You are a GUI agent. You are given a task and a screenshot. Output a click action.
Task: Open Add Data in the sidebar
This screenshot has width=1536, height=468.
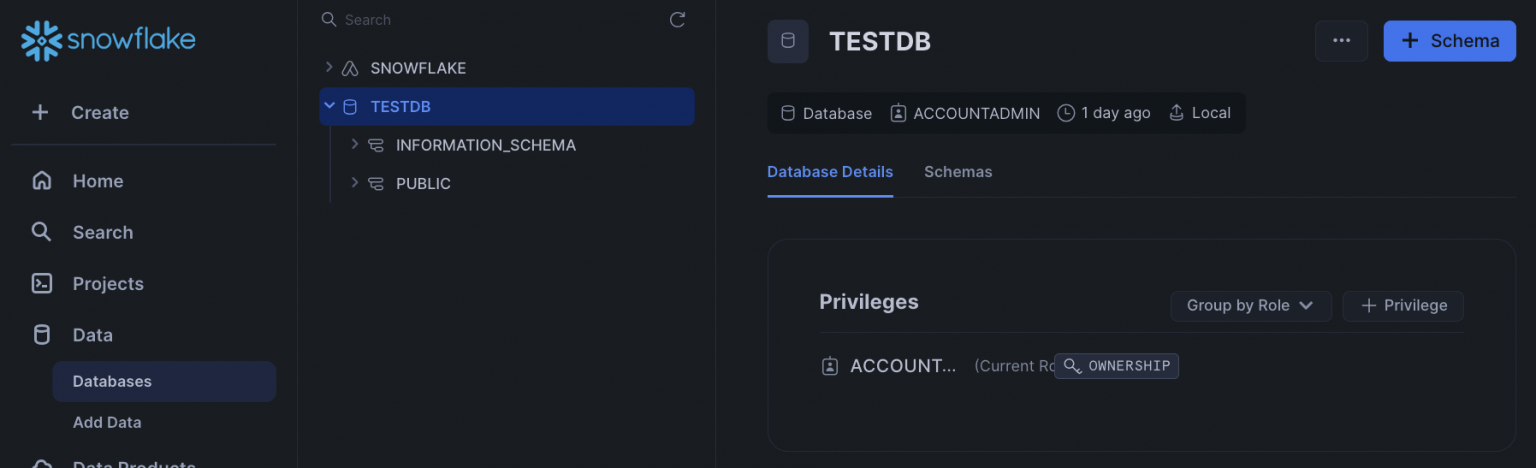pos(107,422)
